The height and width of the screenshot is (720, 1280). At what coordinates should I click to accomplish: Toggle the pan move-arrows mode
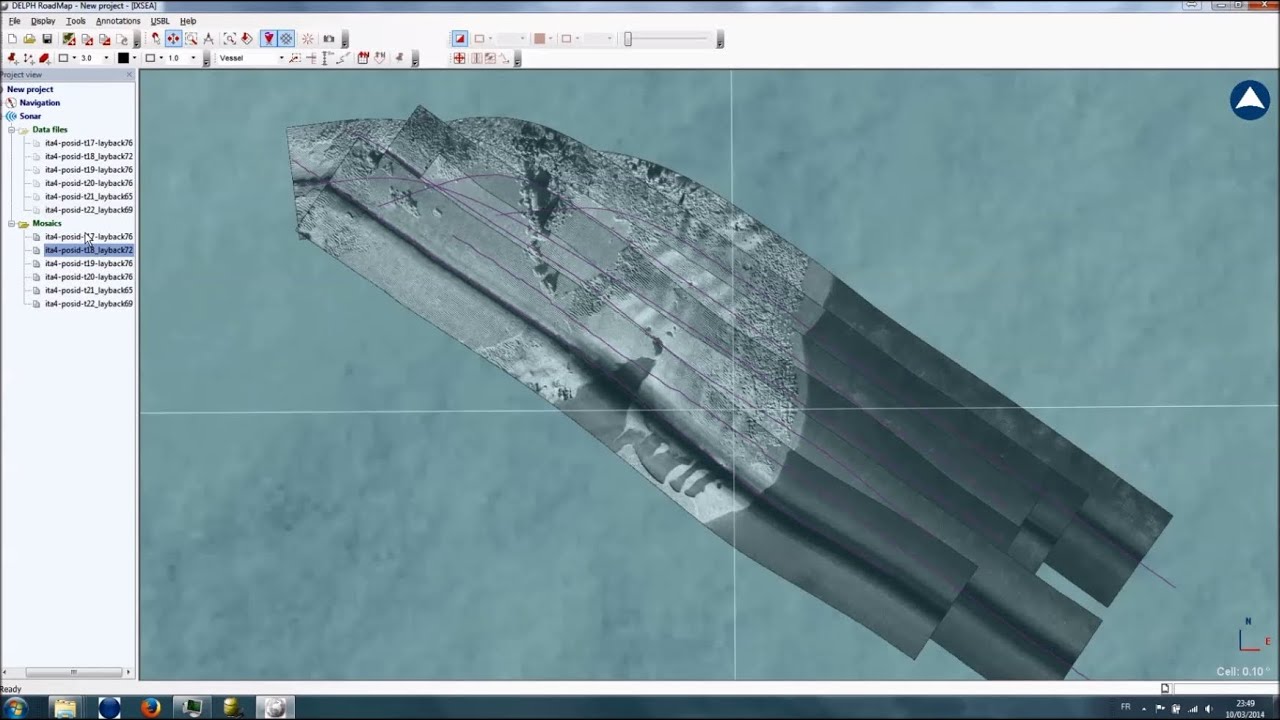[173, 39]
